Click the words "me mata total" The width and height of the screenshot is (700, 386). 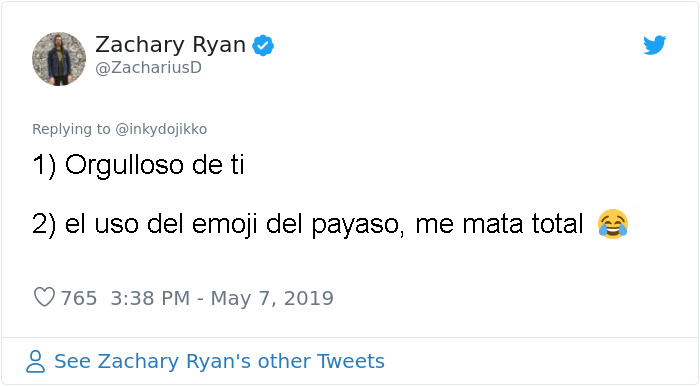[x=499, y=224]
